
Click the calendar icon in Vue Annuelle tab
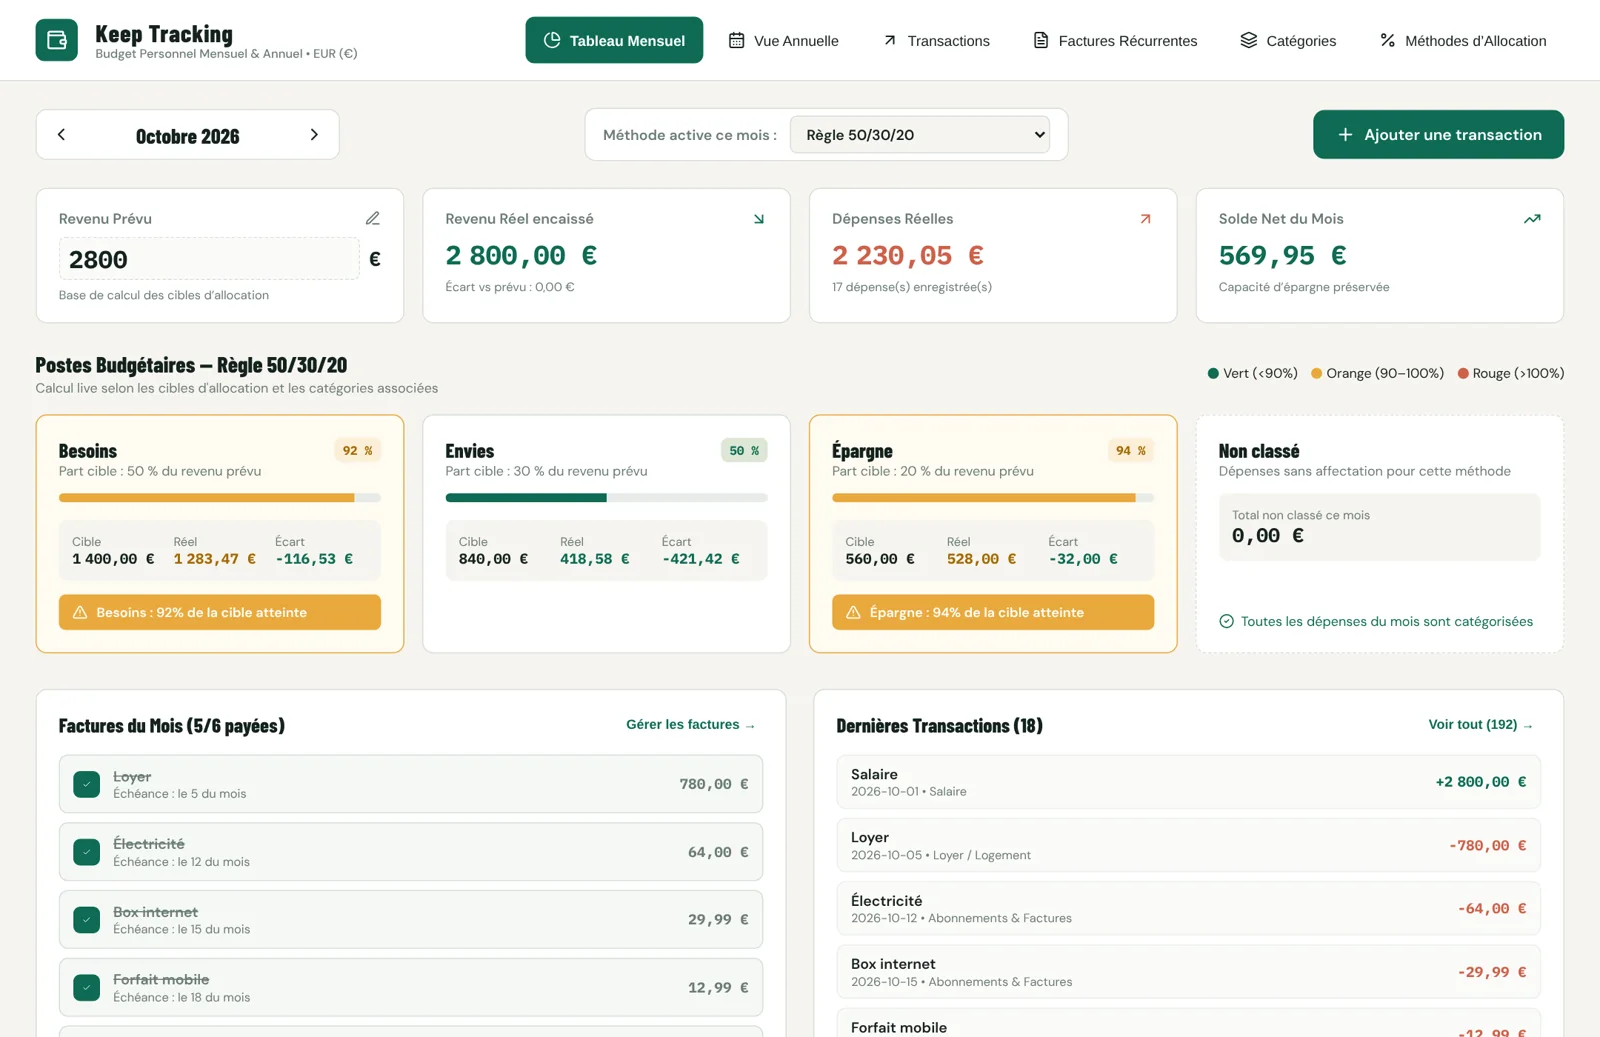point(737,40)
